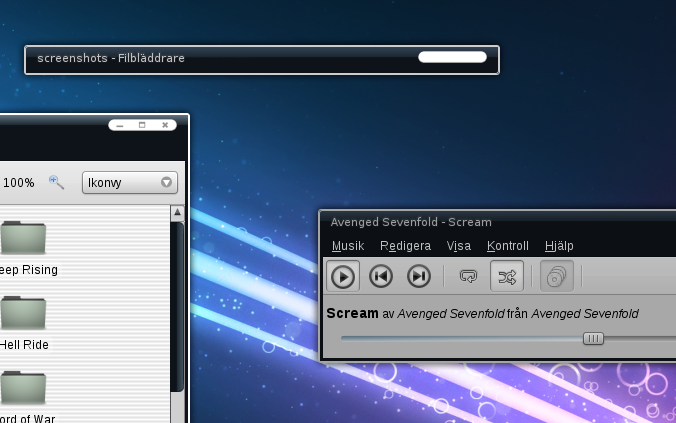676x423 pixels.
Task: Click the 100% zoom level text
Action: [x=19, y=183]
